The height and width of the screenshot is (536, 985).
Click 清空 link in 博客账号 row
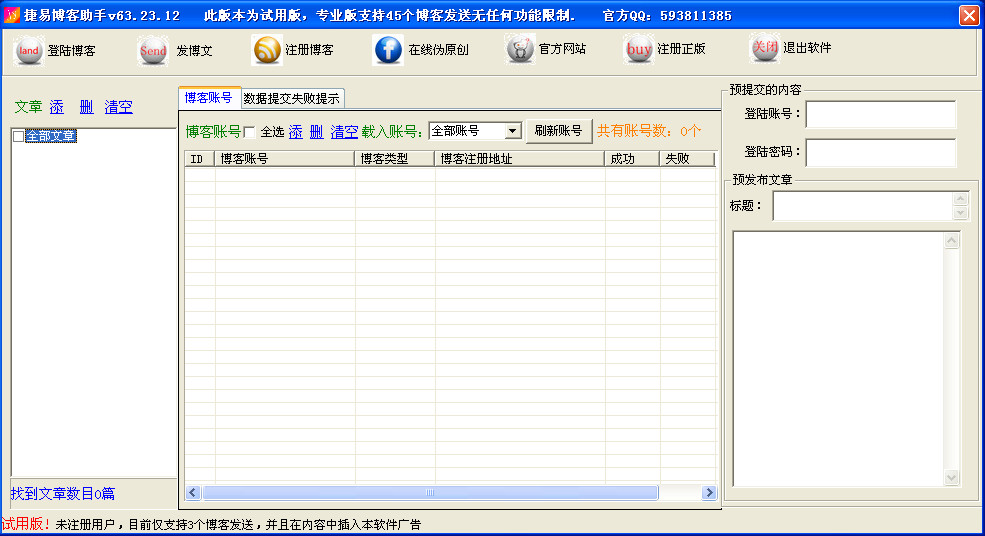pos(344,132)
